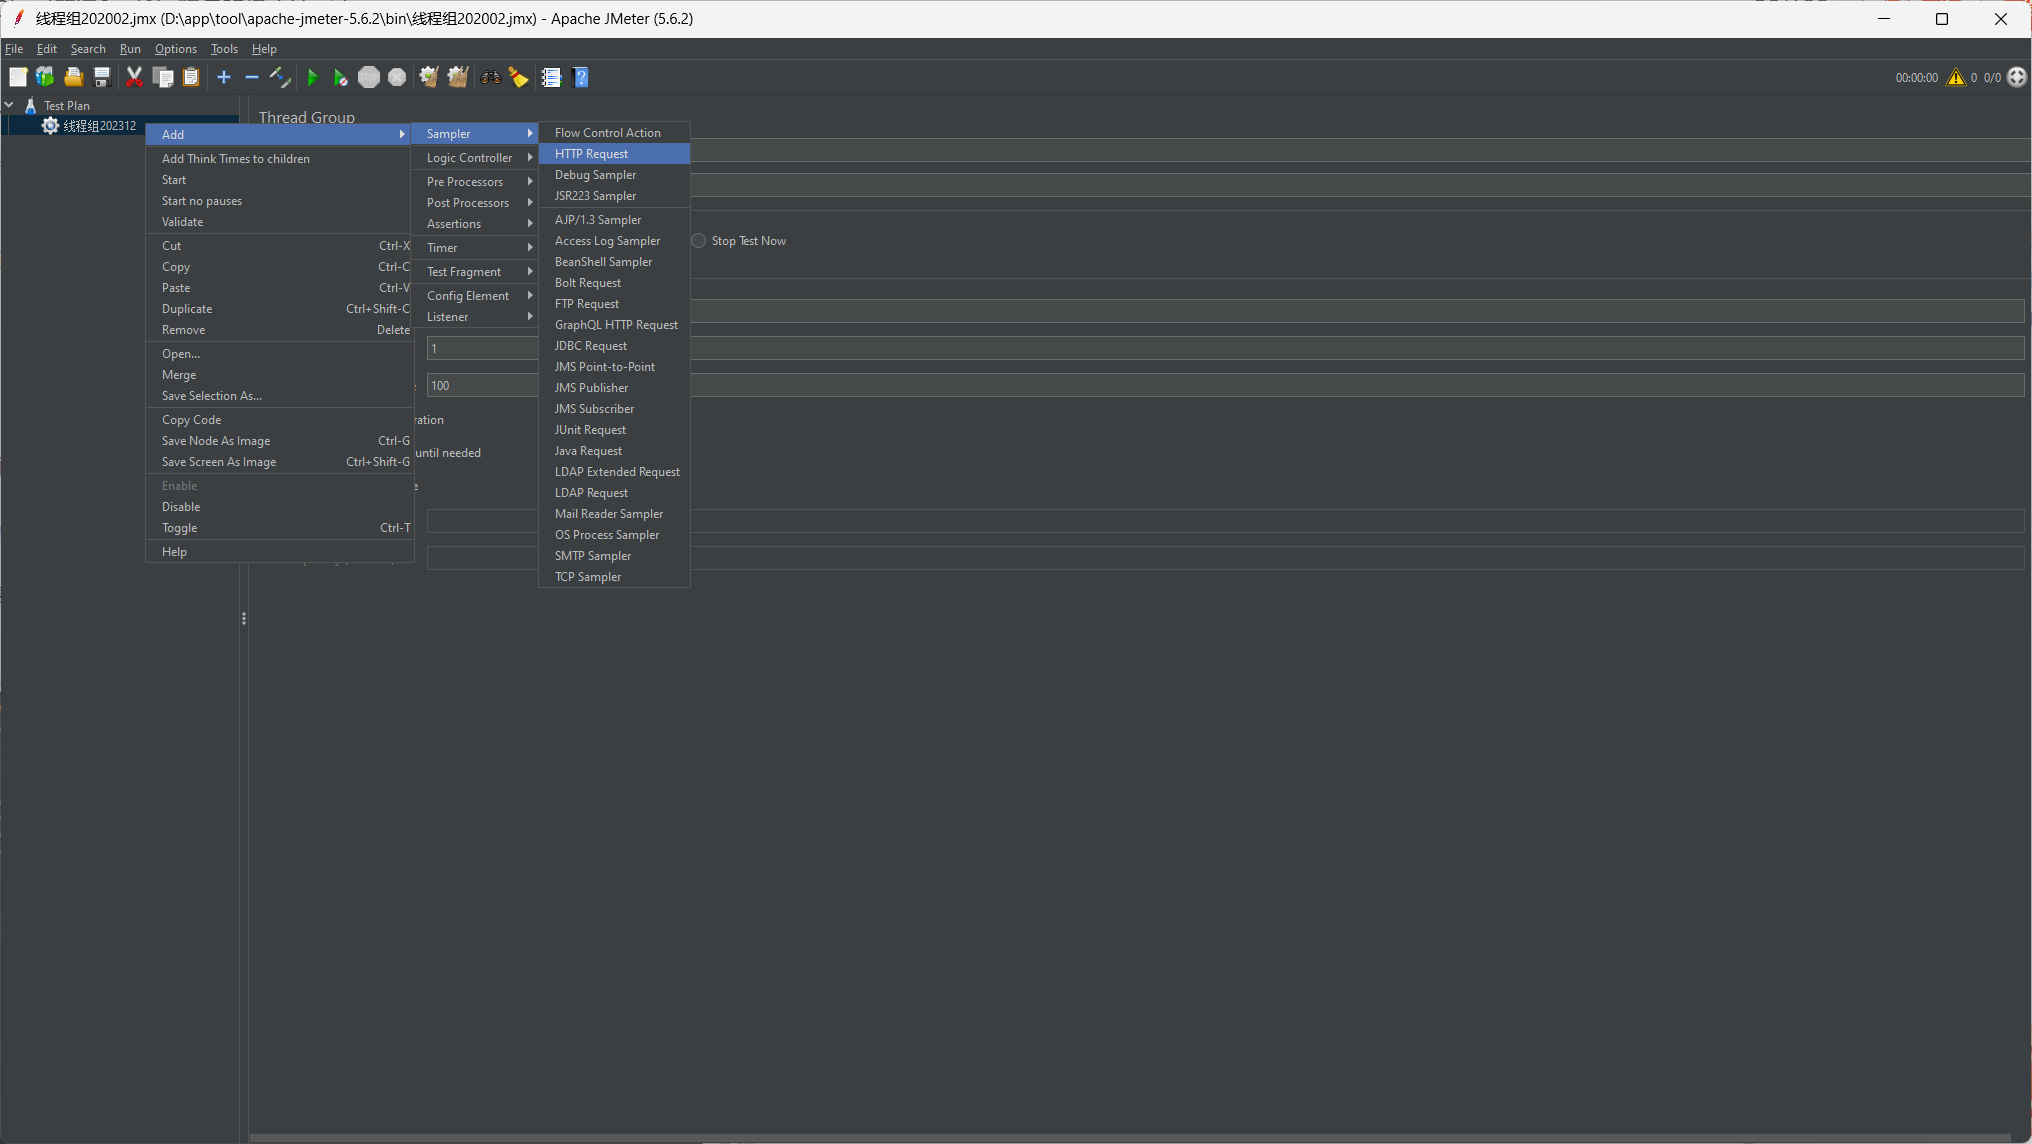The image size is (2032, 1144).
Task: Choose Debug Sampler
Action: (614, 174)
